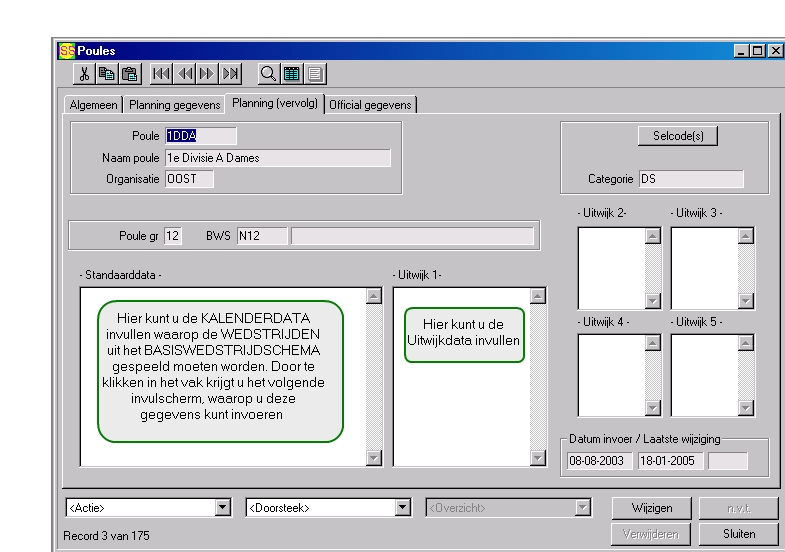
Task: Open the <Actie> dropdown
Action: 223,508
